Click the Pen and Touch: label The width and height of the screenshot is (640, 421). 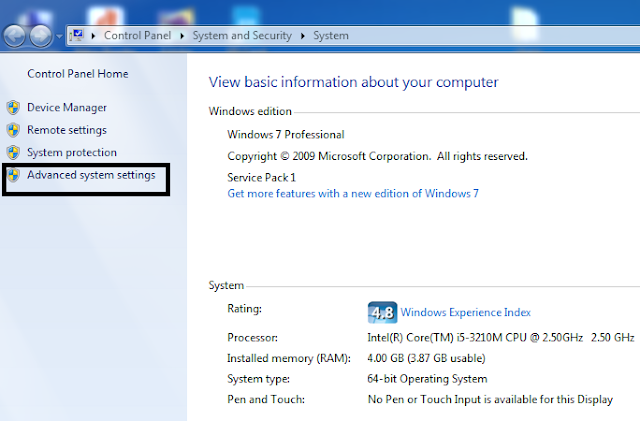coord(266,399)
